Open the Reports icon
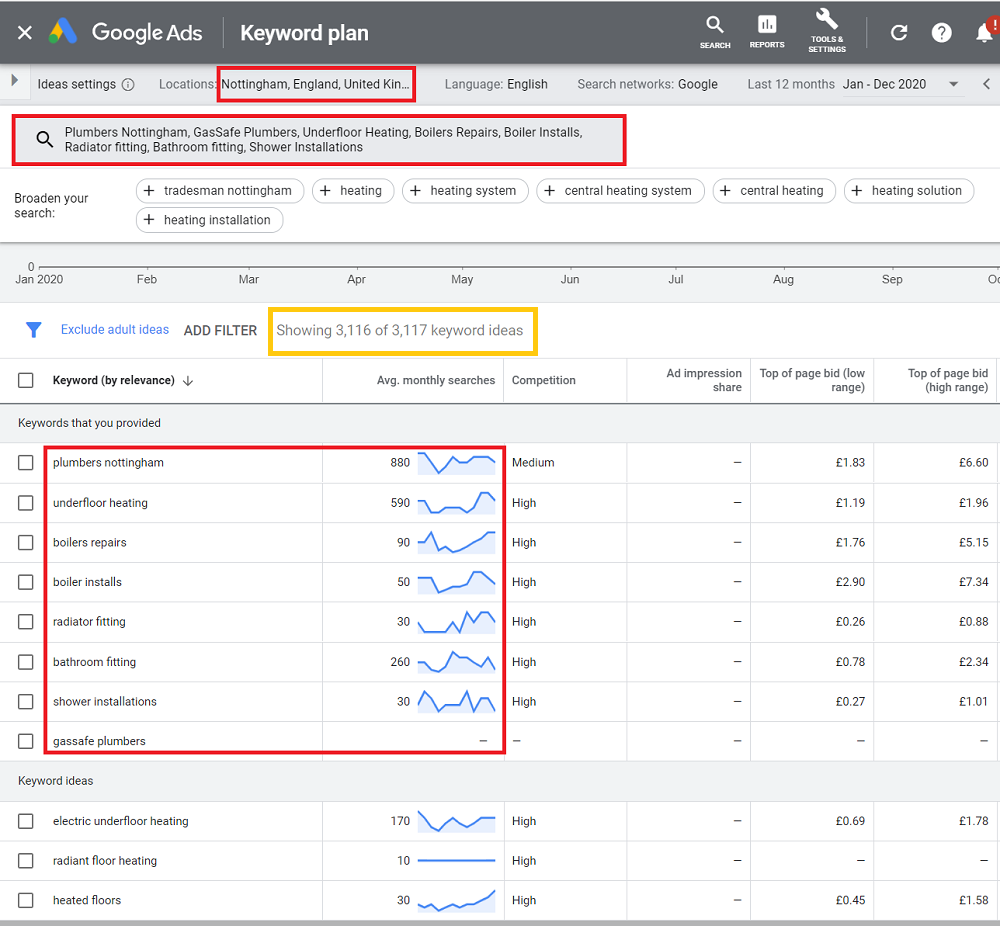This screenshot has height=926, width=1000. click(767, 32)
